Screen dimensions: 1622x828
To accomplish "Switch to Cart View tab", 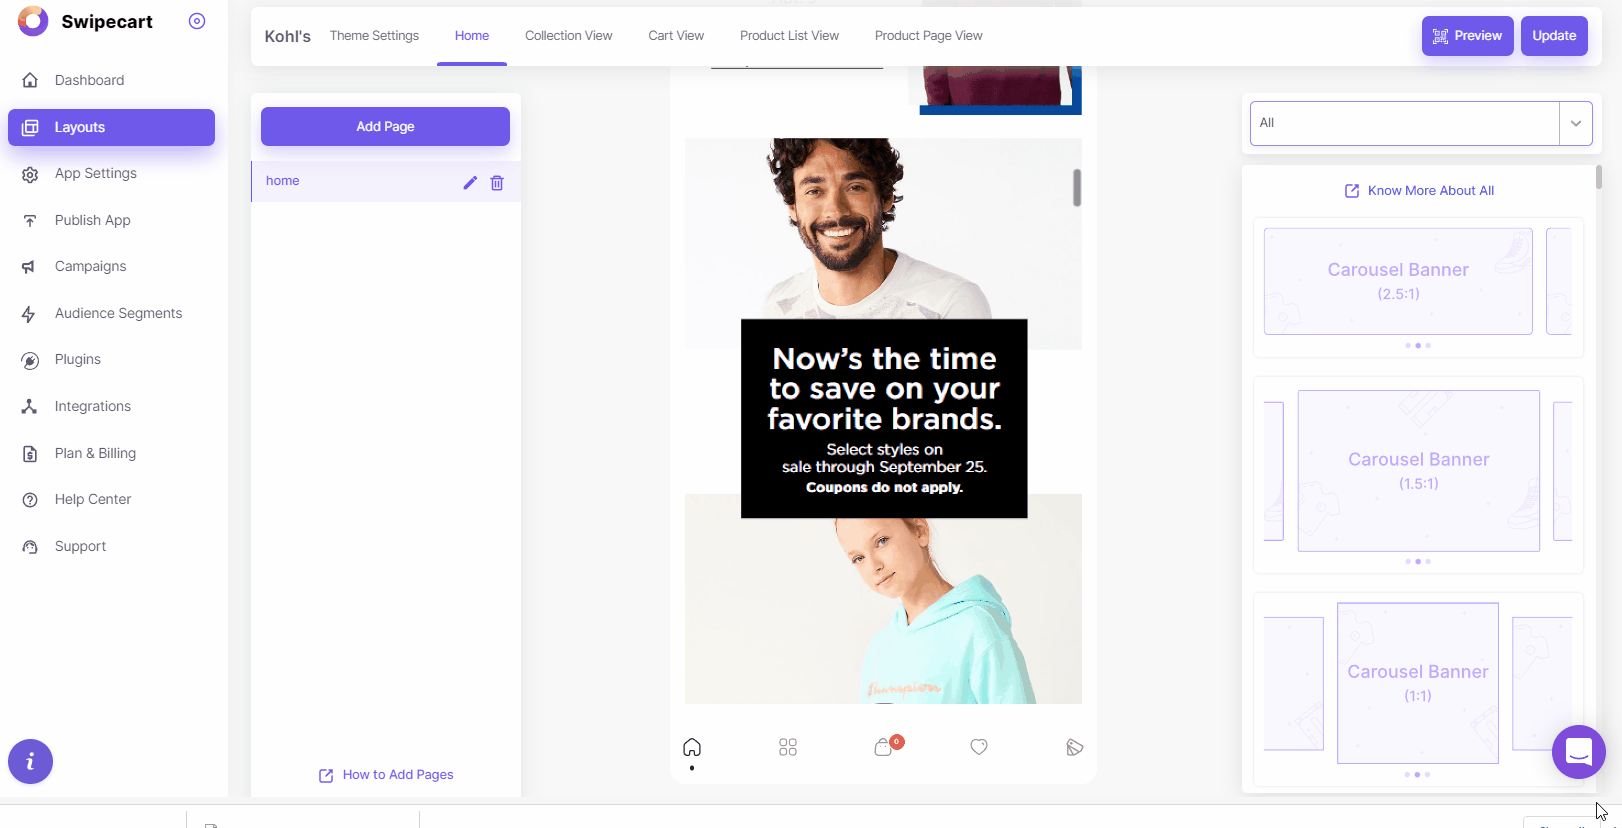I will click(676, 36).
